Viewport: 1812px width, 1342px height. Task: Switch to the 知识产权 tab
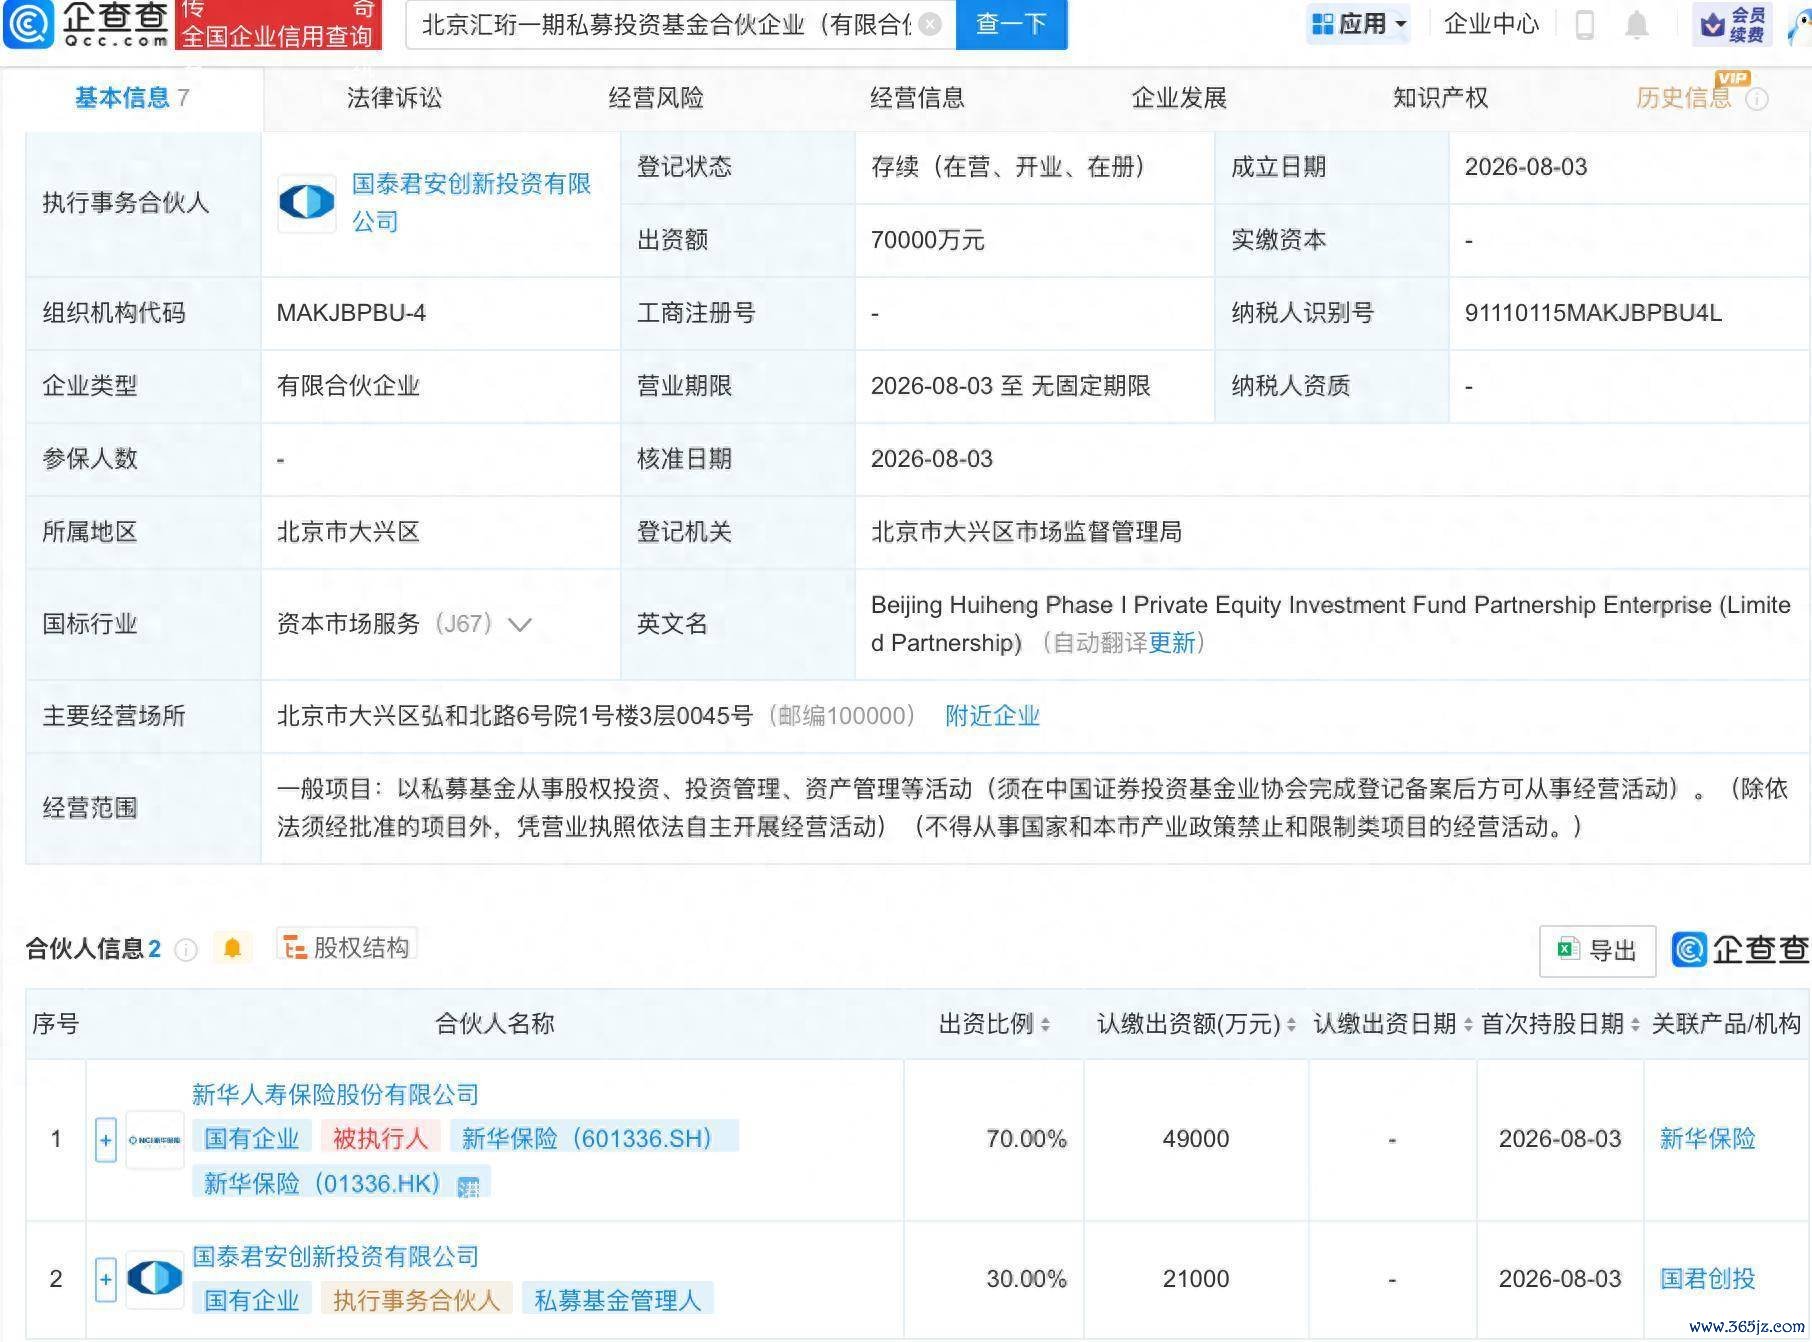[1440, 97]
